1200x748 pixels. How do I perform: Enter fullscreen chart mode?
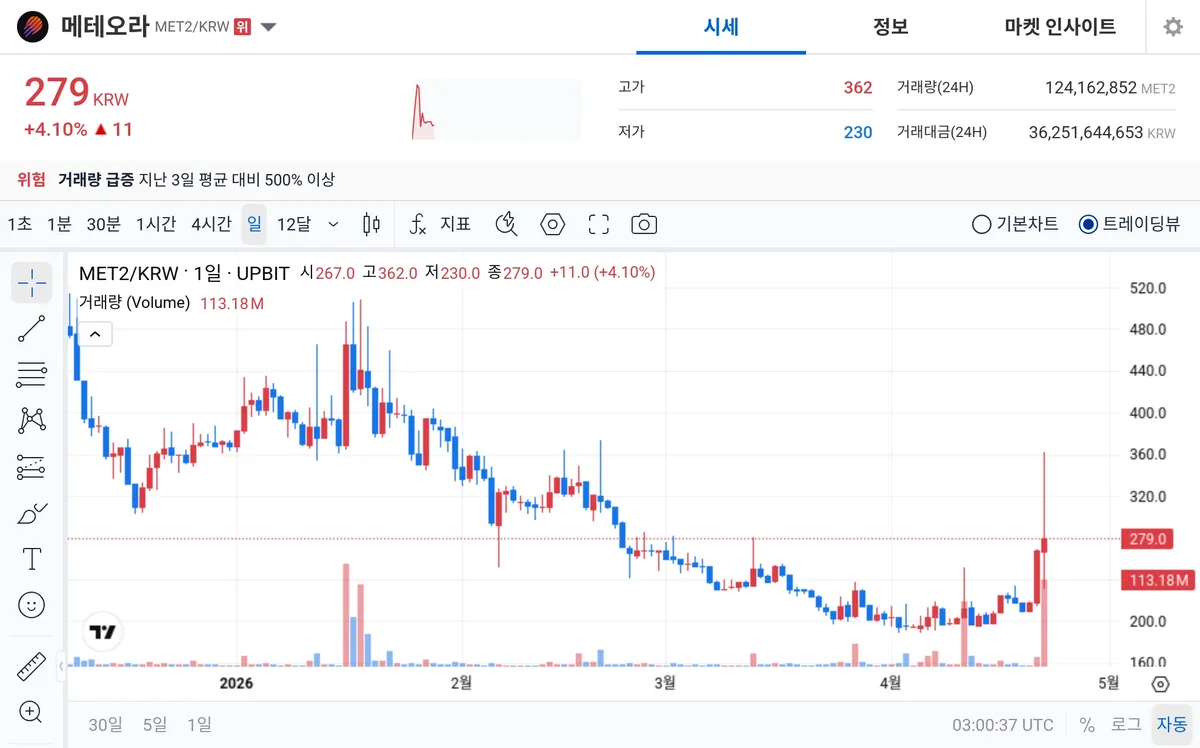point(599,224)
